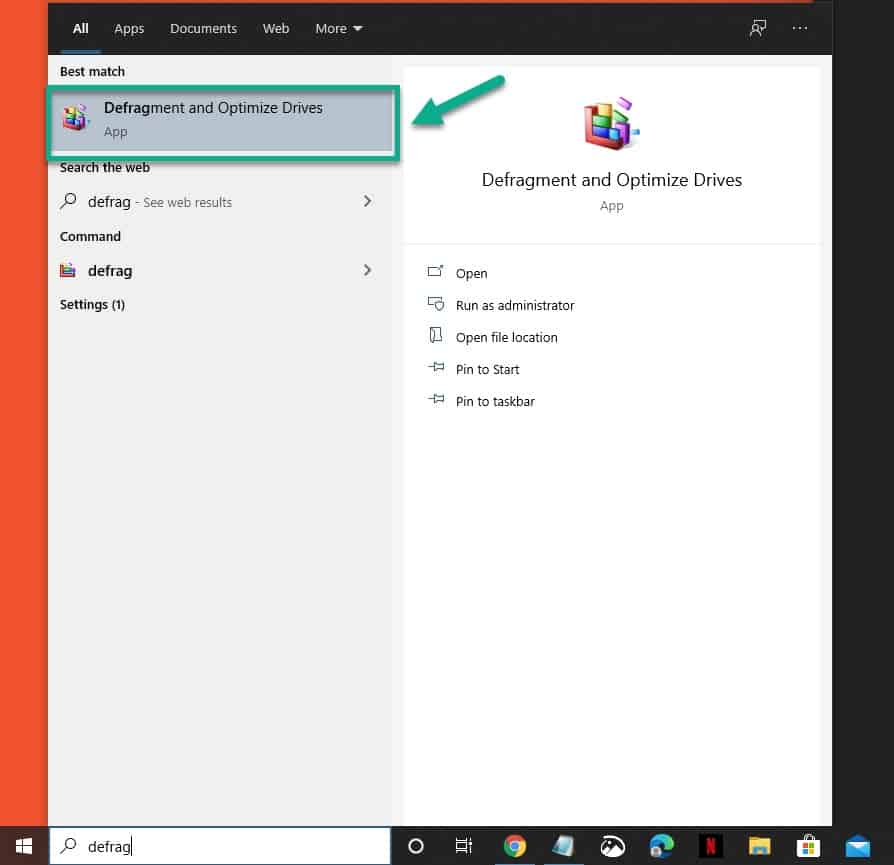The width and height of the screenshot is (894, 865).
Task: Switch to the Apps tab
Action: pos(129,29)
